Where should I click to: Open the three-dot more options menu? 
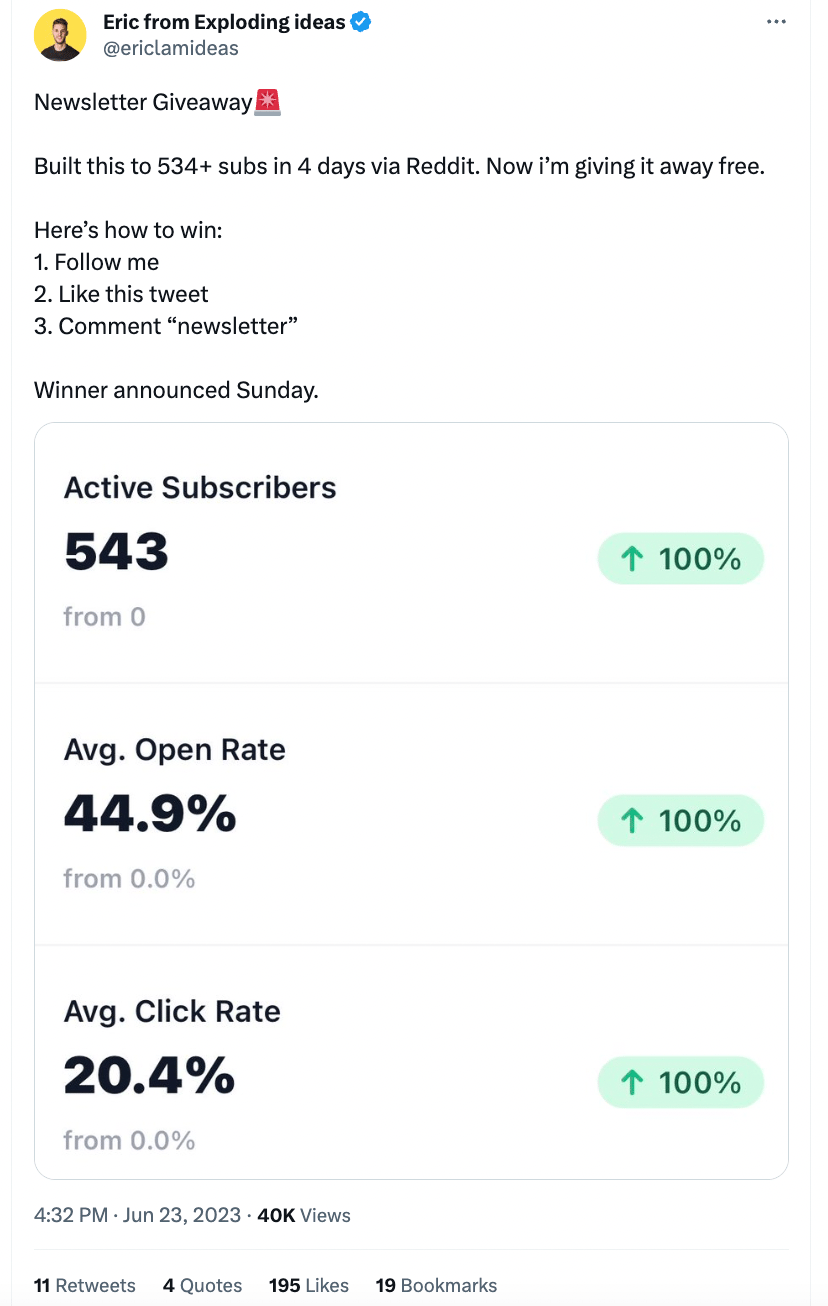(x=776, y=22)
